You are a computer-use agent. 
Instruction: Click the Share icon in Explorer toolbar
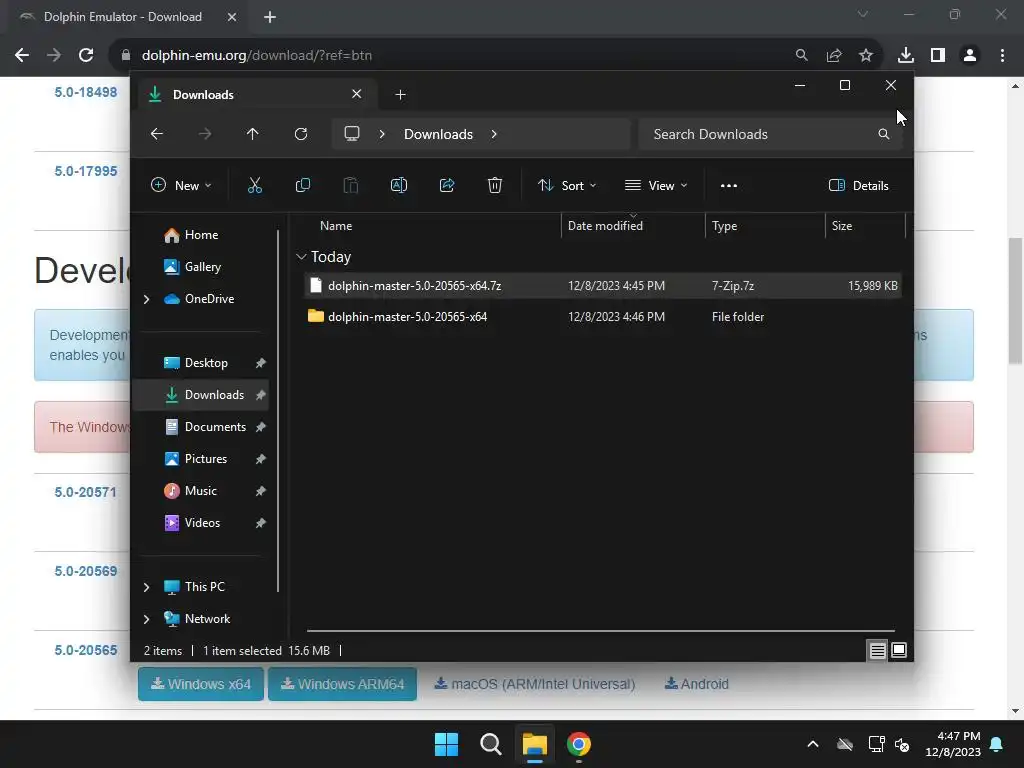coord(447,185)
